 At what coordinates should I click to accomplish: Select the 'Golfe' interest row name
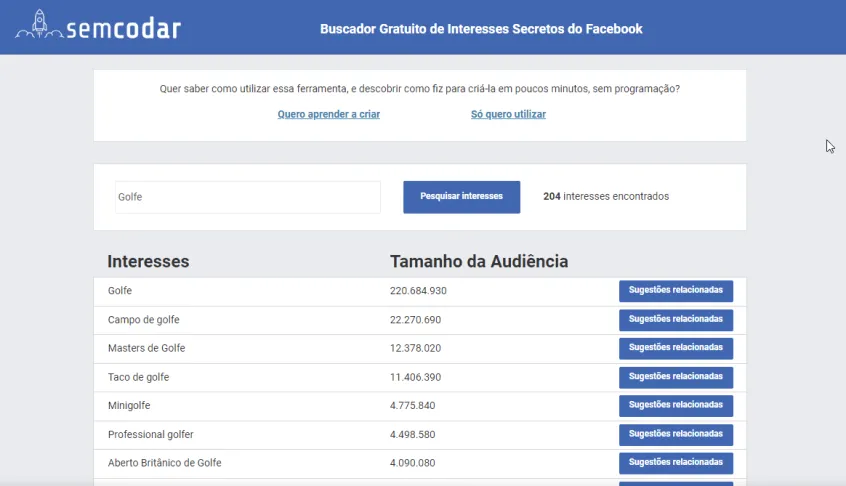click(120, 291)
